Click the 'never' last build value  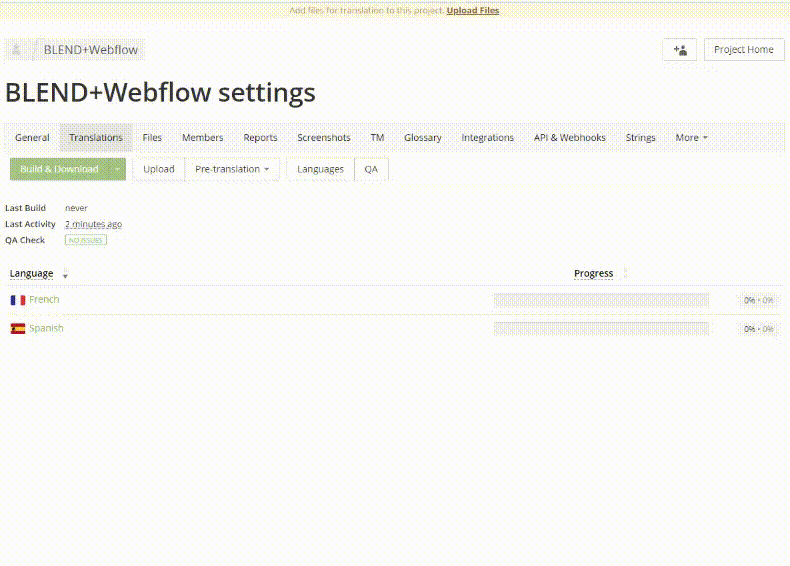coord(76,208)
